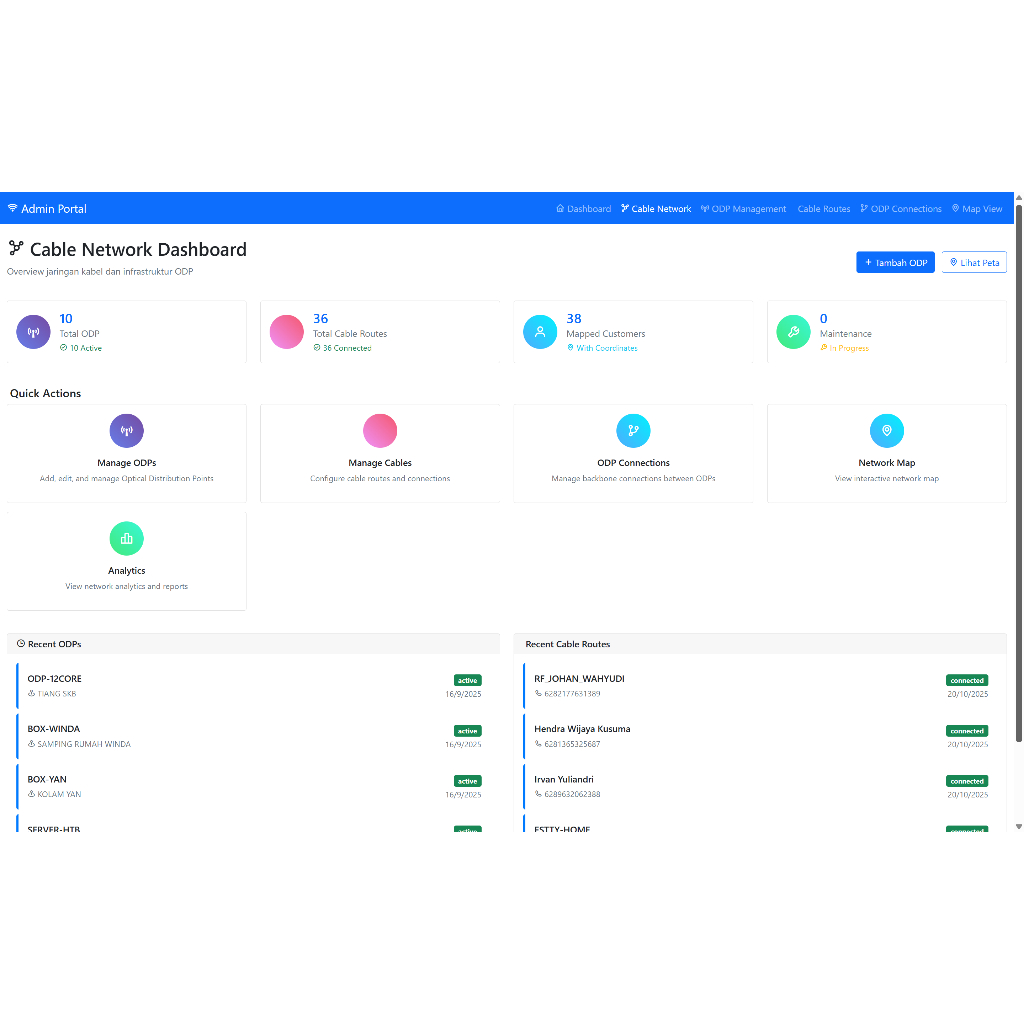Click the Manage ODPs antenna icon
Screen dimensions: 1024x1024
click(126, 431)
